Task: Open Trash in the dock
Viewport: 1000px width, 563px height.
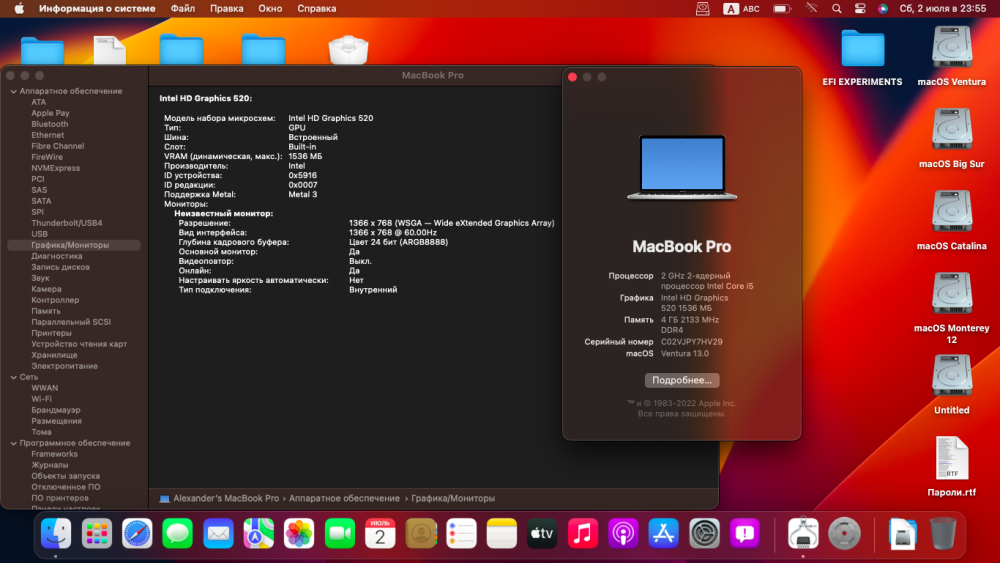Action: [x=943, y=533]
